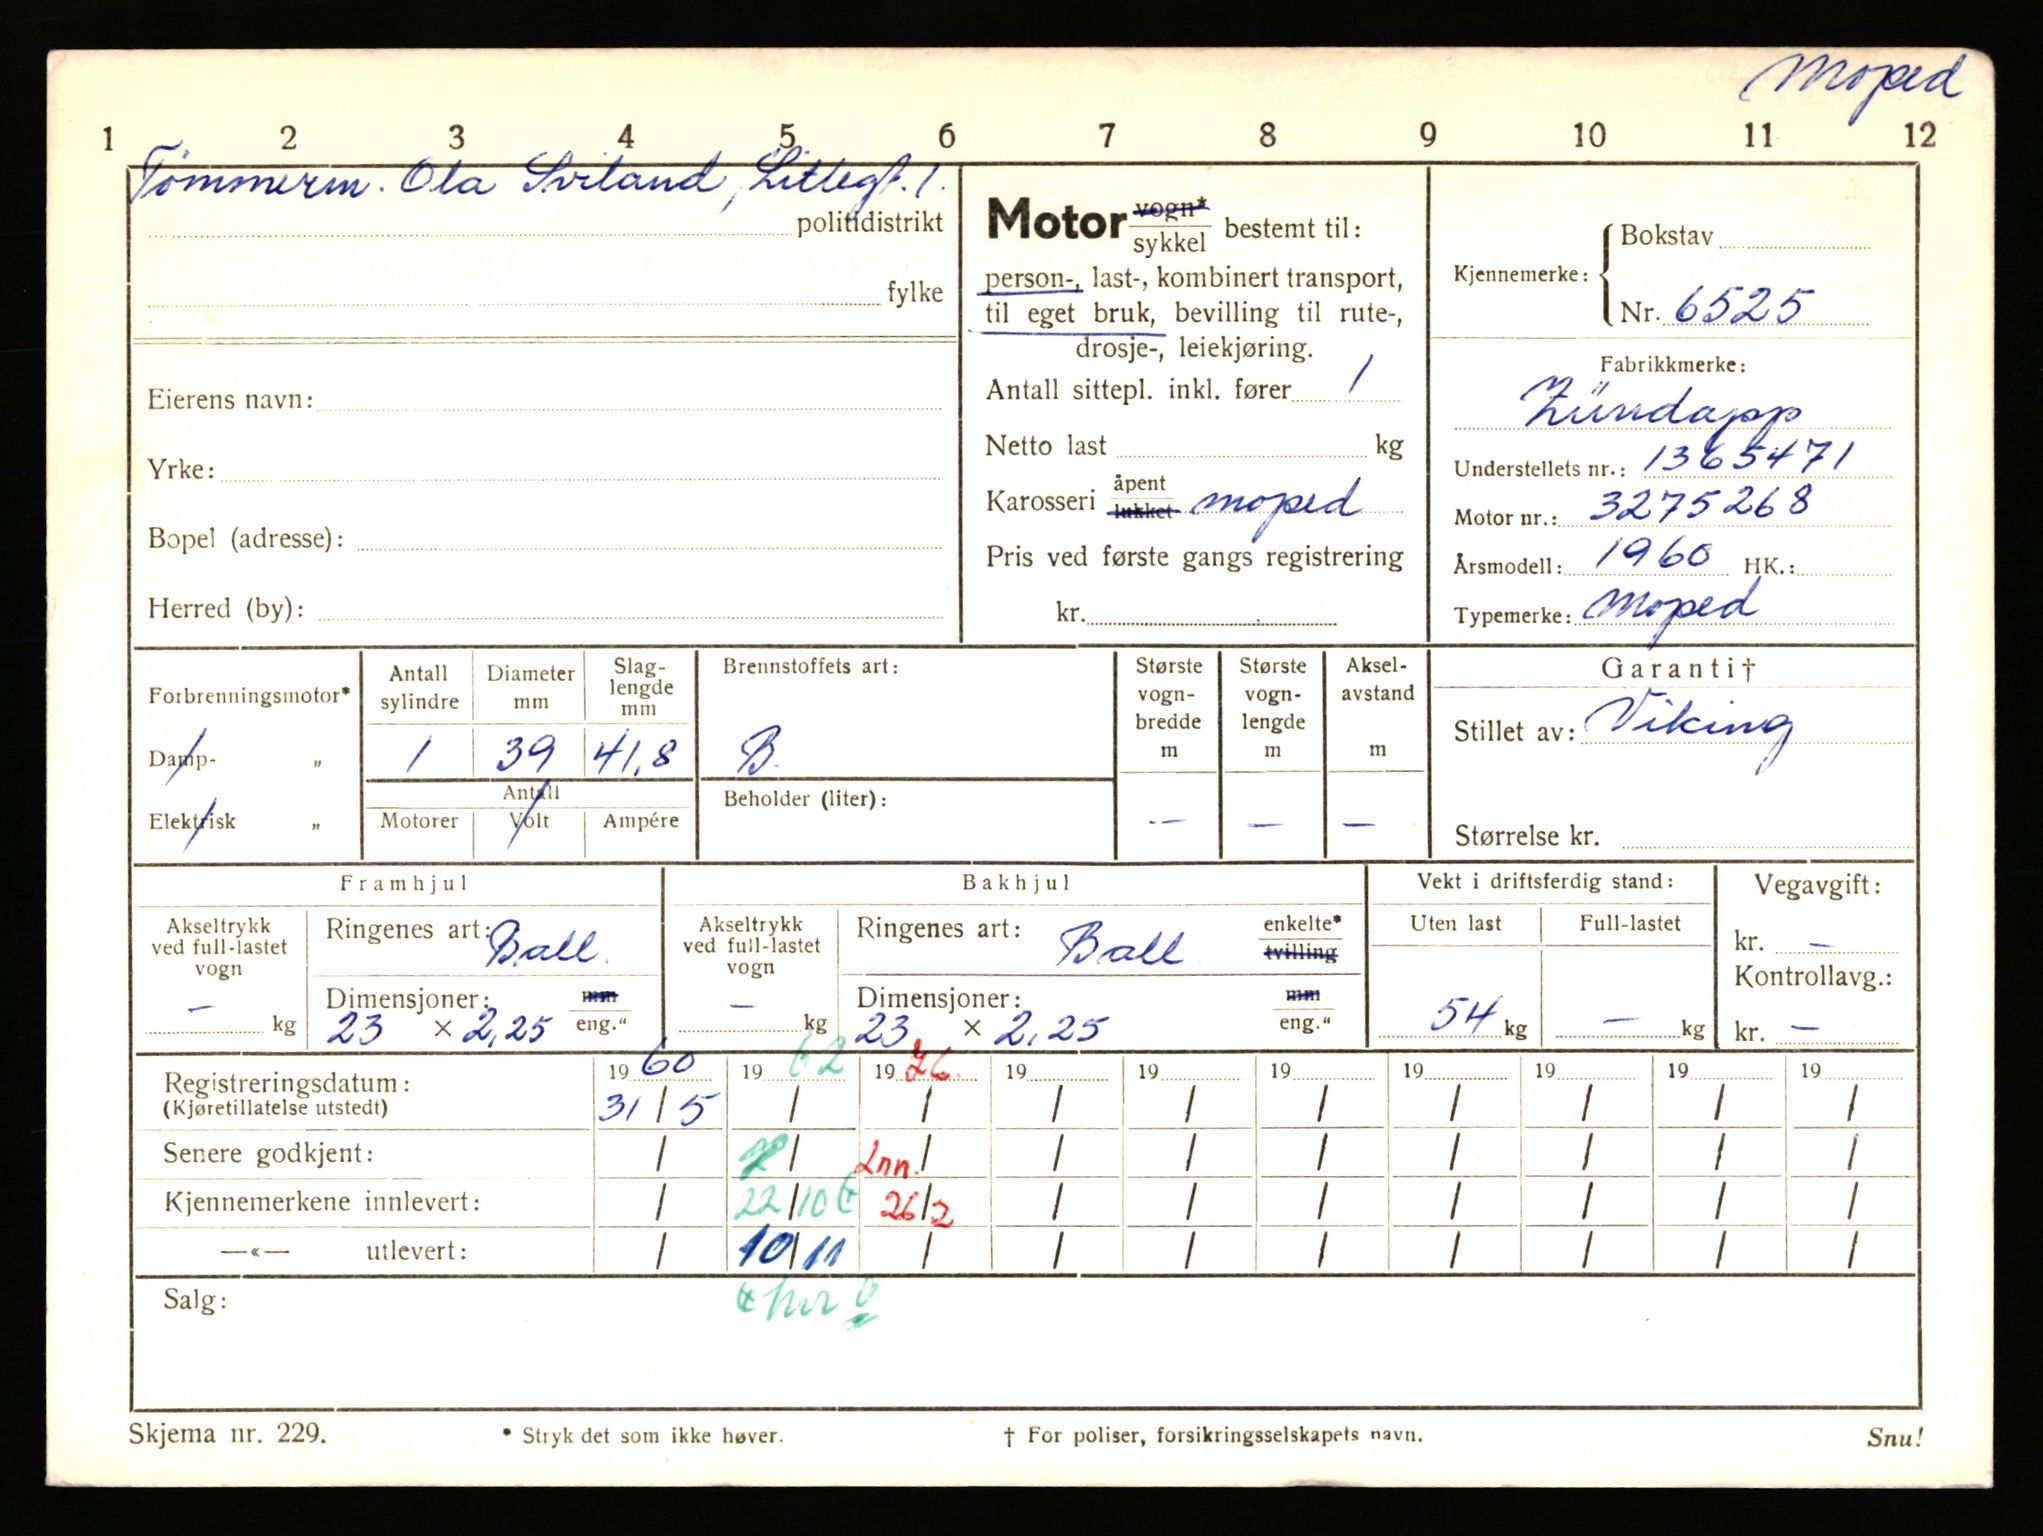
Task: Click the 'Yrke:' label
Action: (x=181, y=470)
